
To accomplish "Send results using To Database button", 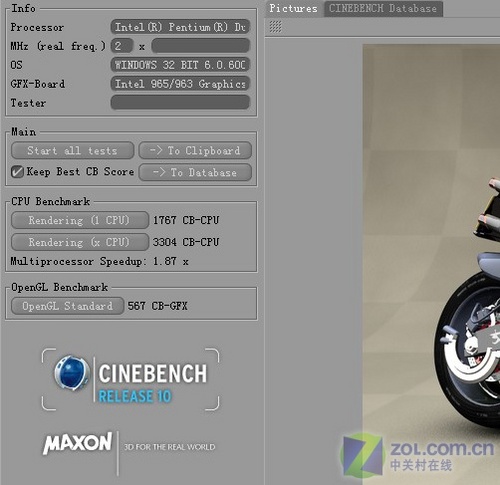I will pos(195,172).
